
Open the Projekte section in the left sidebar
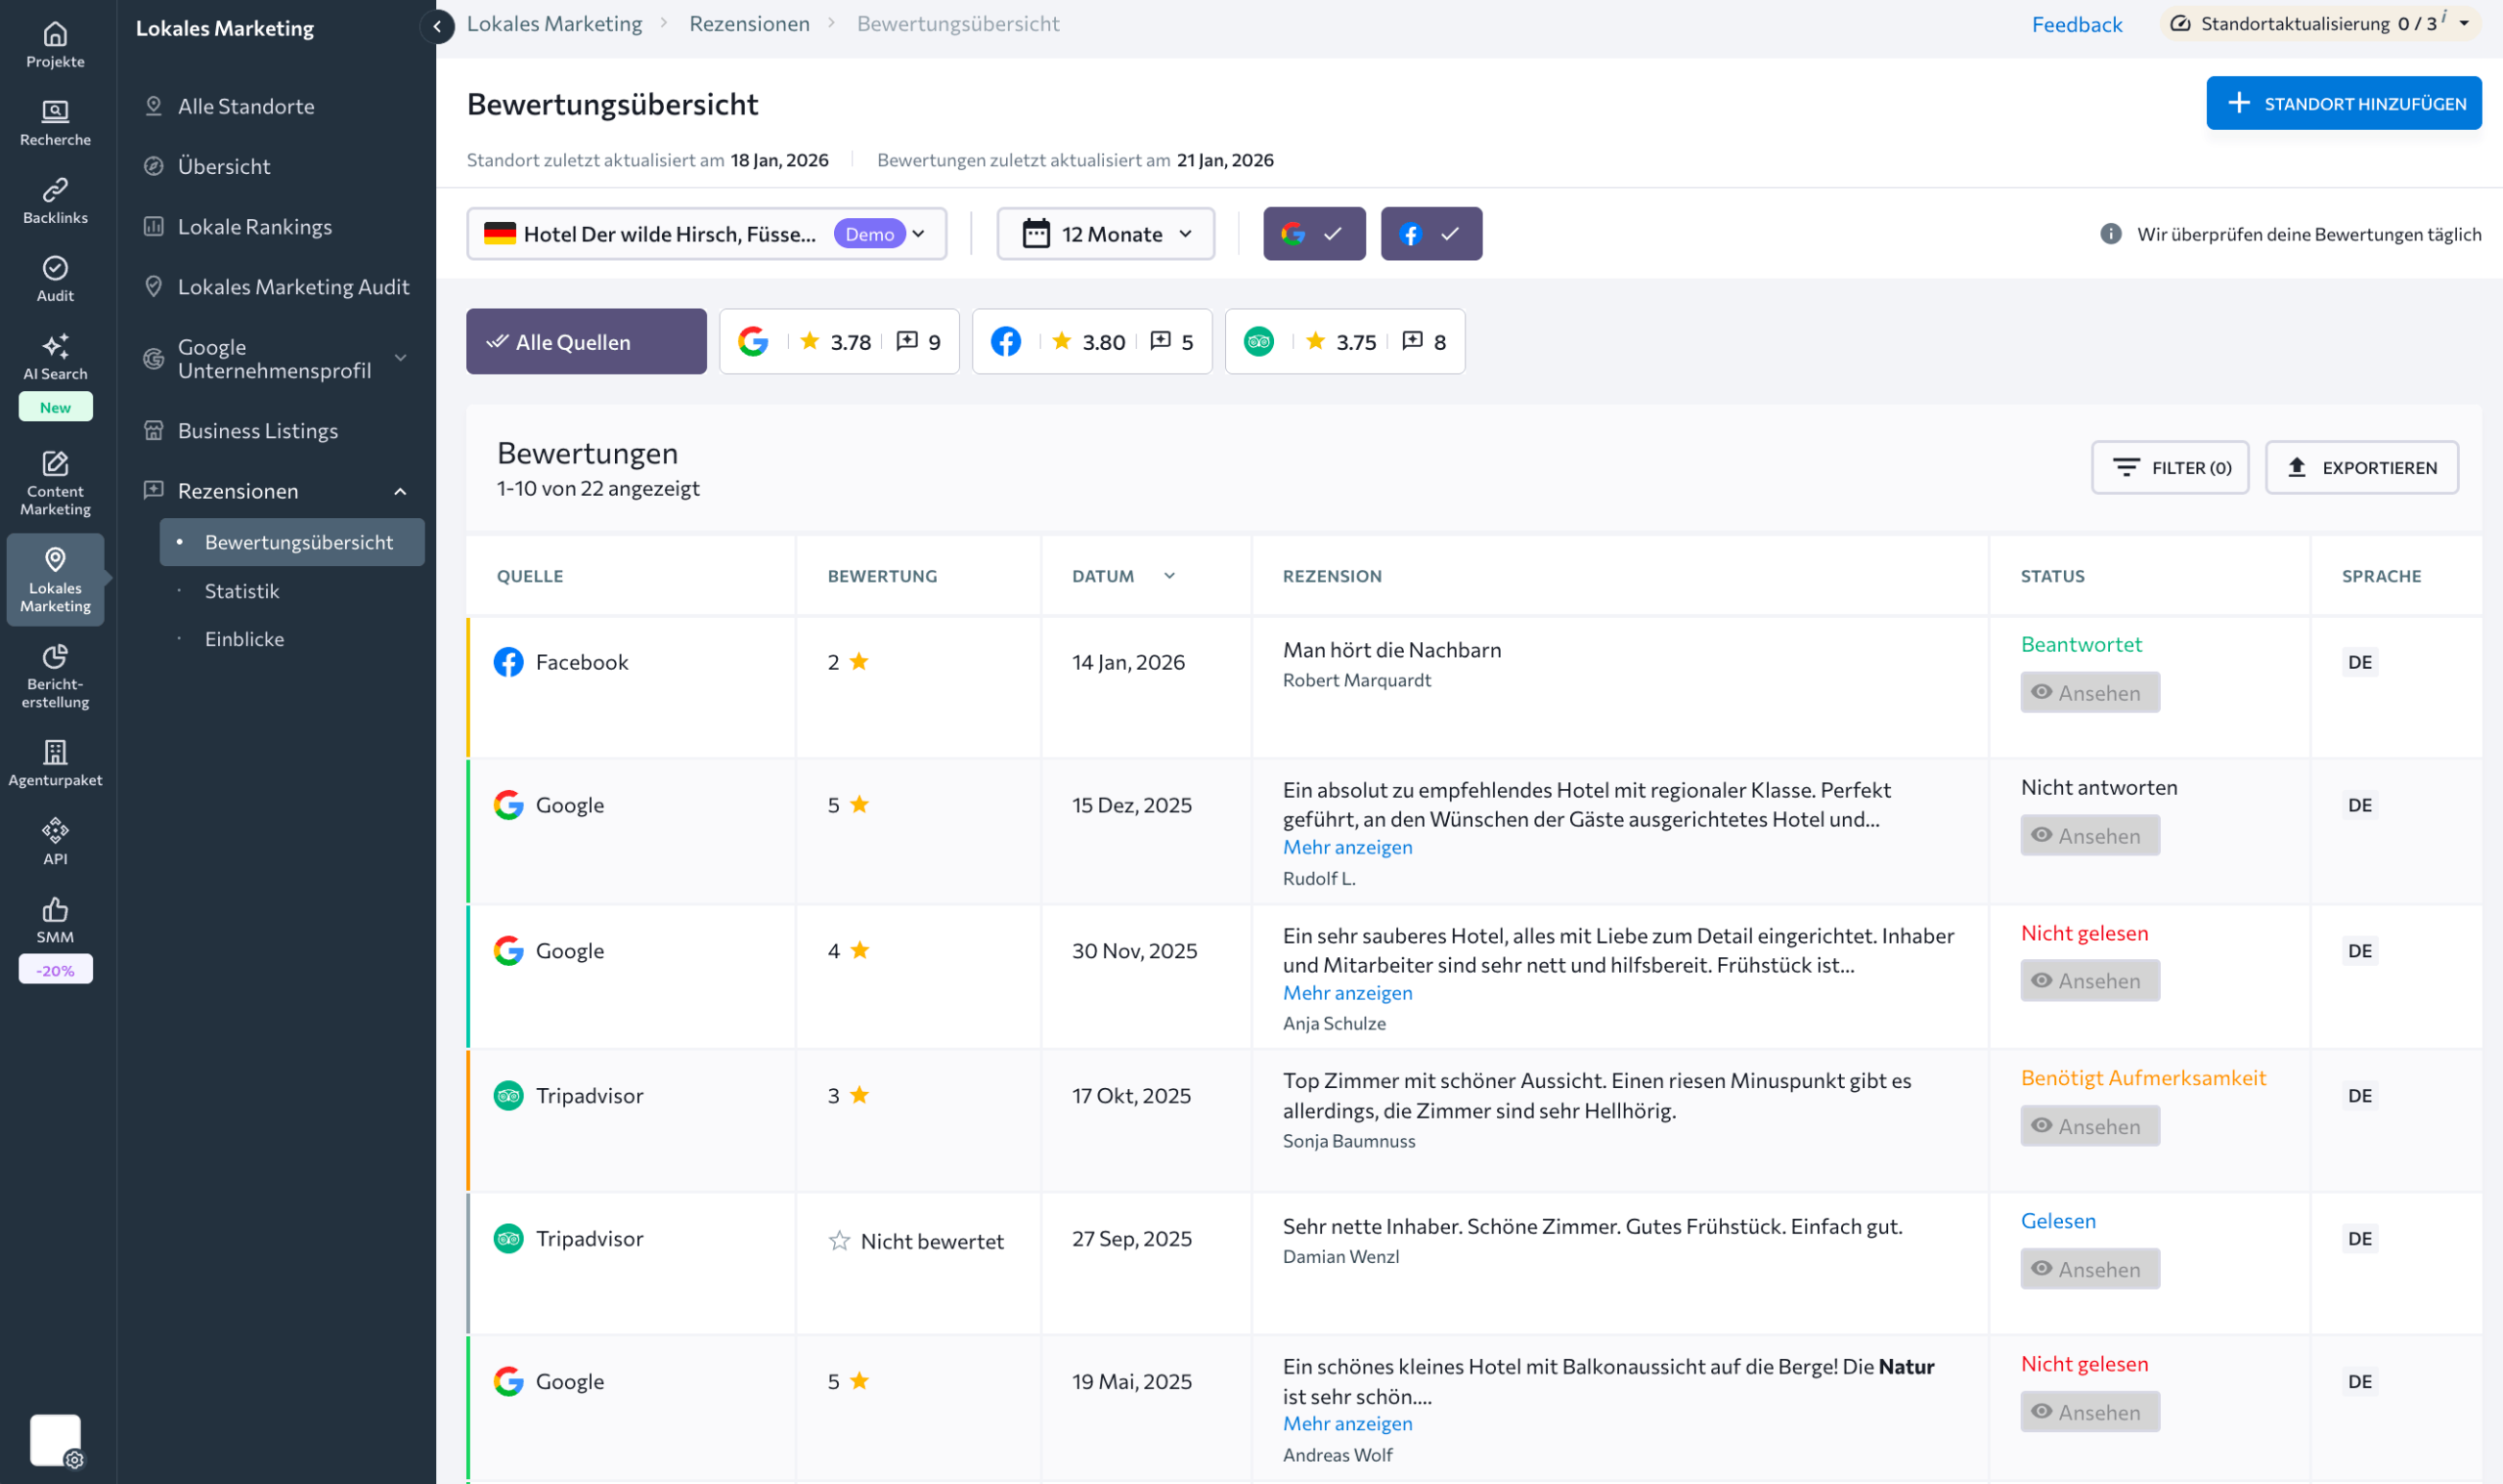55,42
